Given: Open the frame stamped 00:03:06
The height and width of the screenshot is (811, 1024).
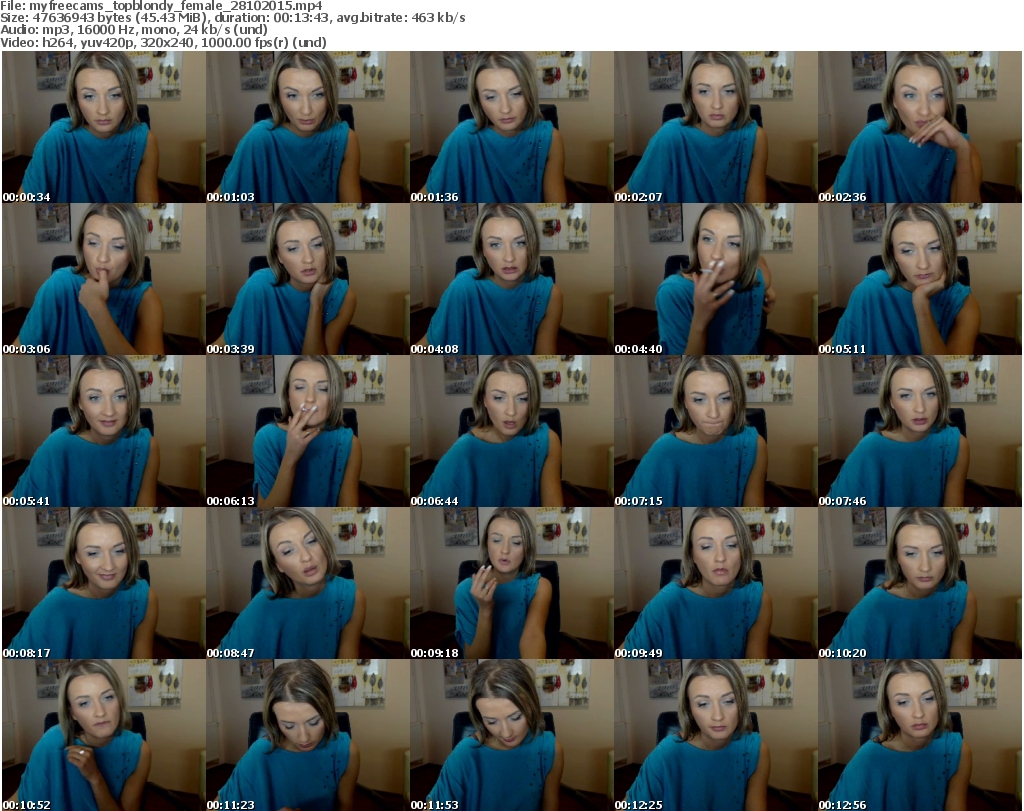Looking at the screenshot, I should pyautogui.click(x=104, y=279).
